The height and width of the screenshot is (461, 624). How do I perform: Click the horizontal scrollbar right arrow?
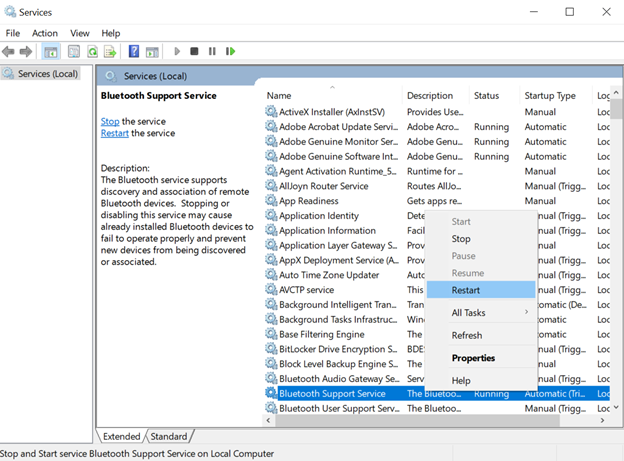click(x=603, y=420)
